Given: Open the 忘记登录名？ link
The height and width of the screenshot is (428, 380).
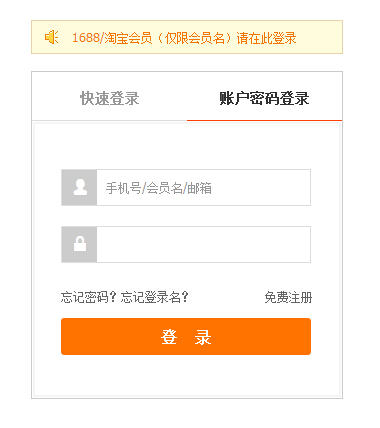Looking at the screenshot, I should coord(155,297).
